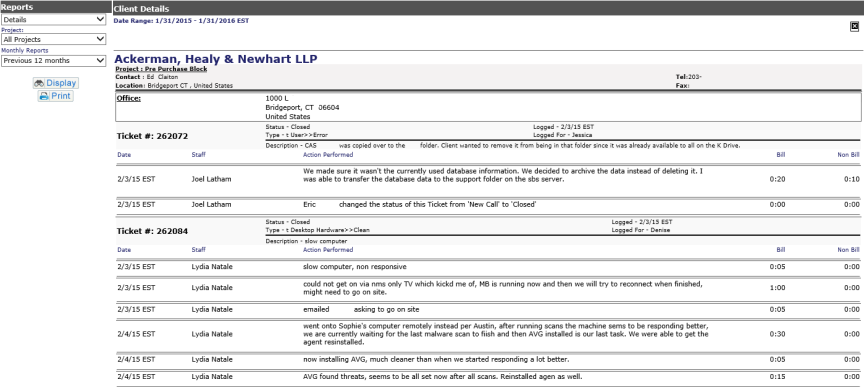Click 'slow computer, non responsive' action text
This screenshot has height=387, width=864.
click(x=355, y=267)
